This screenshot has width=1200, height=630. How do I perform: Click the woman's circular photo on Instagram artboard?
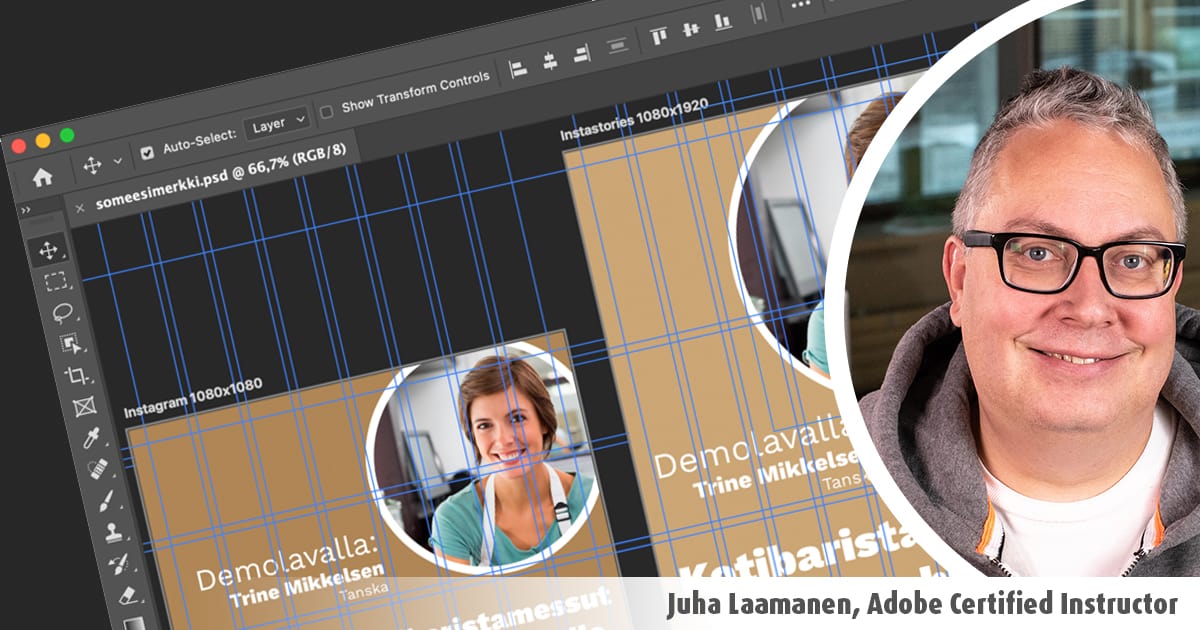[x=485, y=456]
